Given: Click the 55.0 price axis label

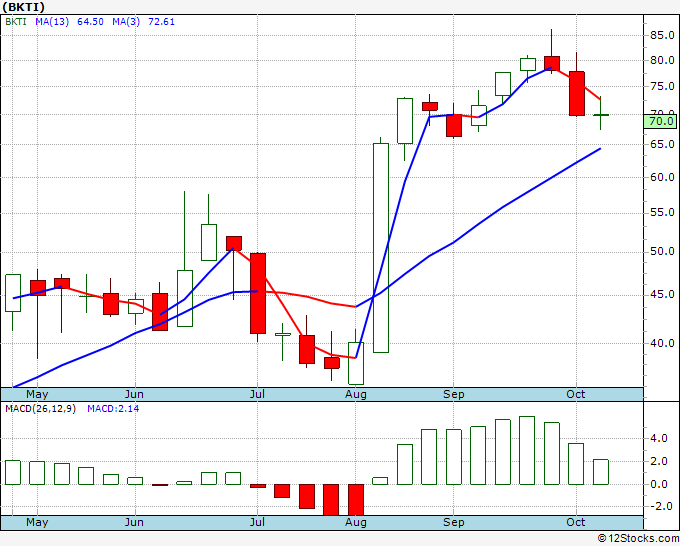Looking at the screenshot, I should click(x=662, y=213).
